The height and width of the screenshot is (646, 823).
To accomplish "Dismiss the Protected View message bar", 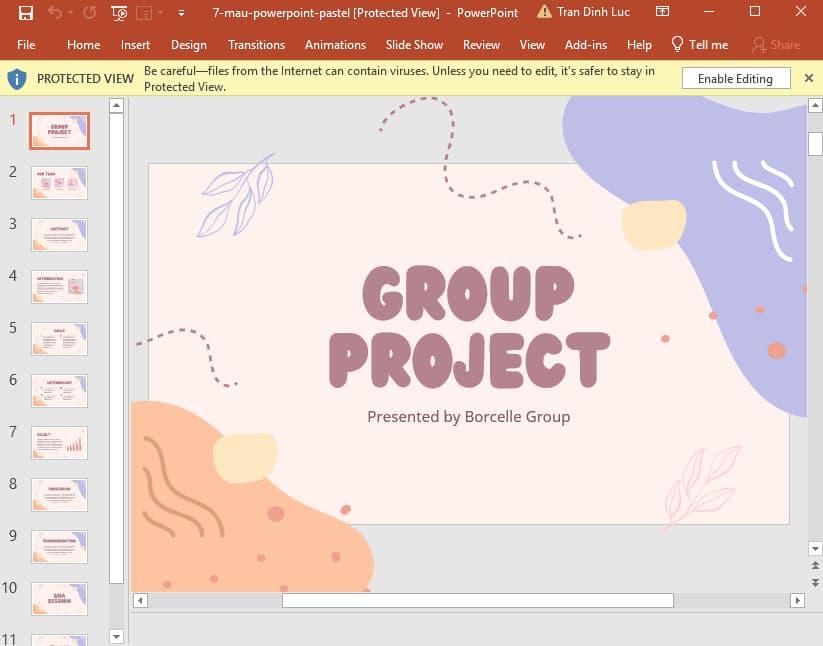I will [x=809, y=78].
